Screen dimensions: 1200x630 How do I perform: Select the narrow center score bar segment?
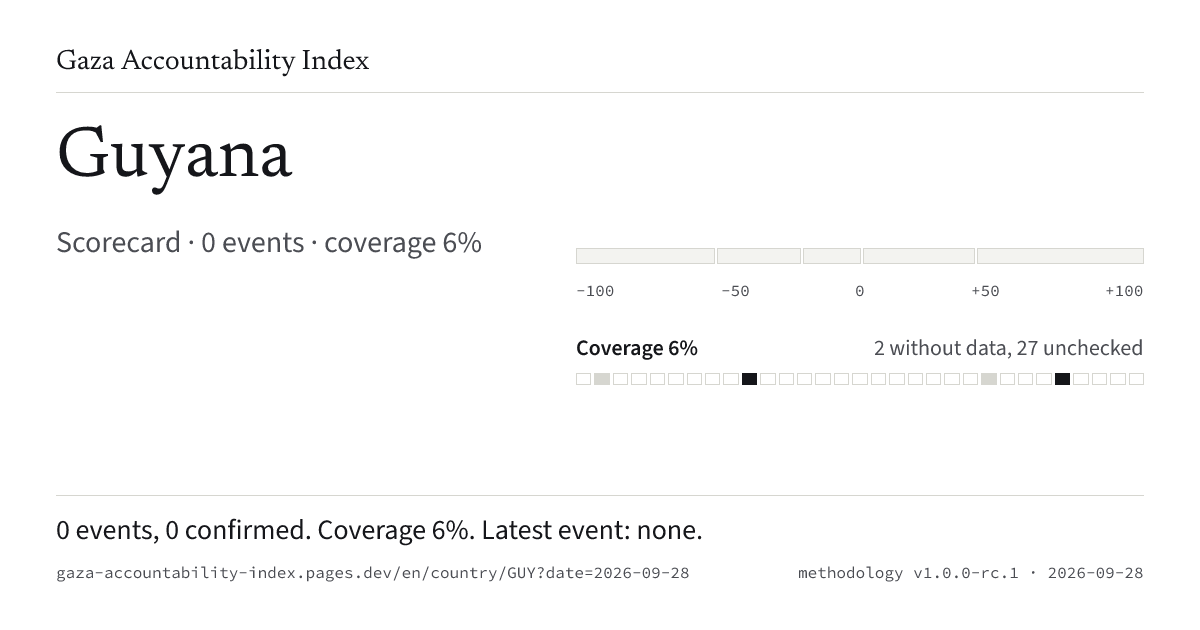click(x=832, y=256)
